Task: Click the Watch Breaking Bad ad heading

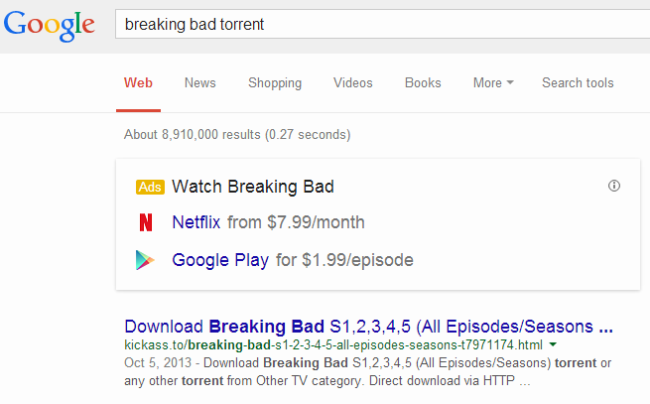Action: pyautogui.click(x=253, y=187)
